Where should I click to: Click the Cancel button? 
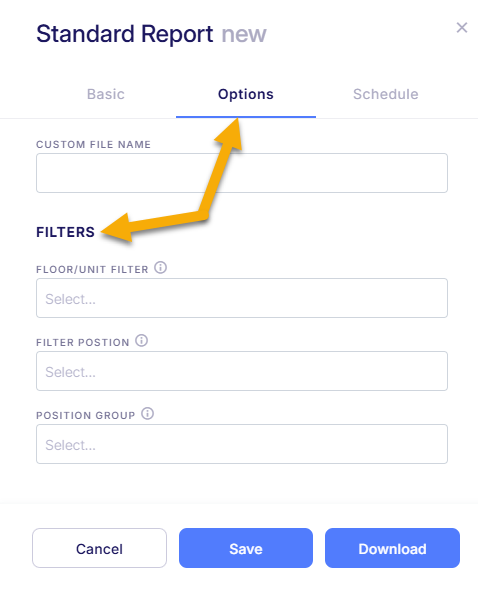click(99, 548)
